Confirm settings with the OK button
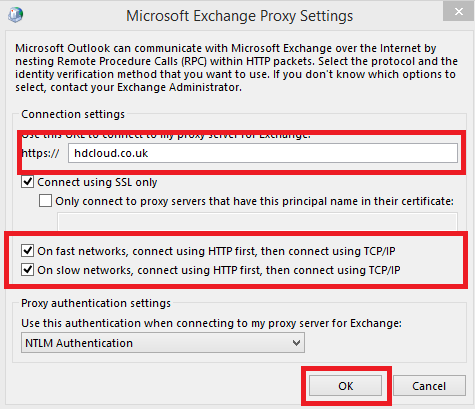This screenshot has width=475, height=409. pyautogui.click(x=345, y=386)
